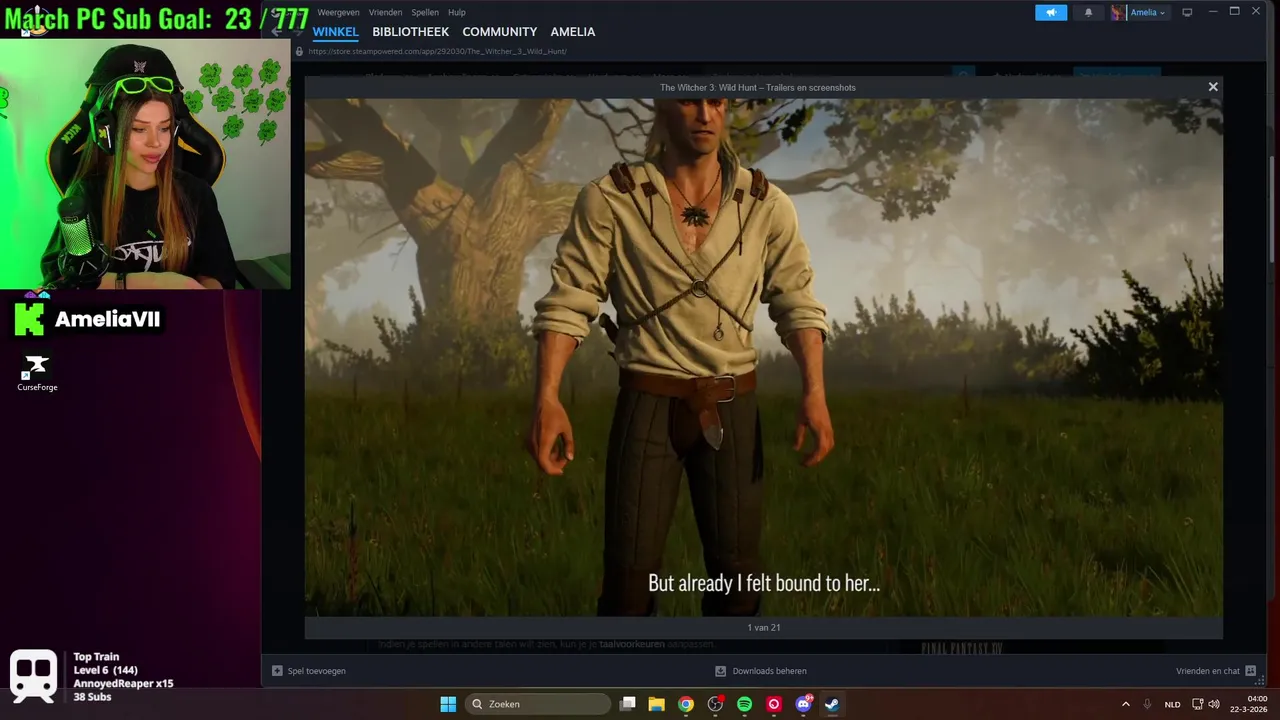Open network settings tray icon

point(1198,704)
